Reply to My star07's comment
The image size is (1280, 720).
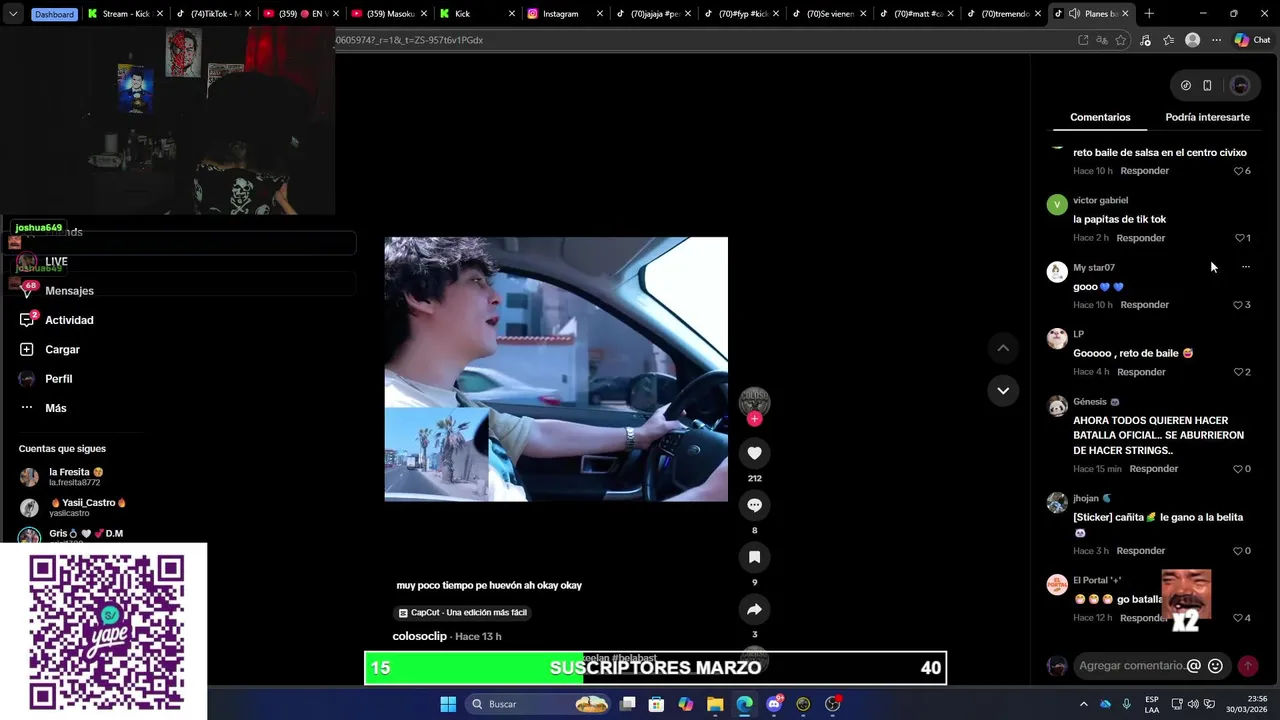pos(1145,305)
